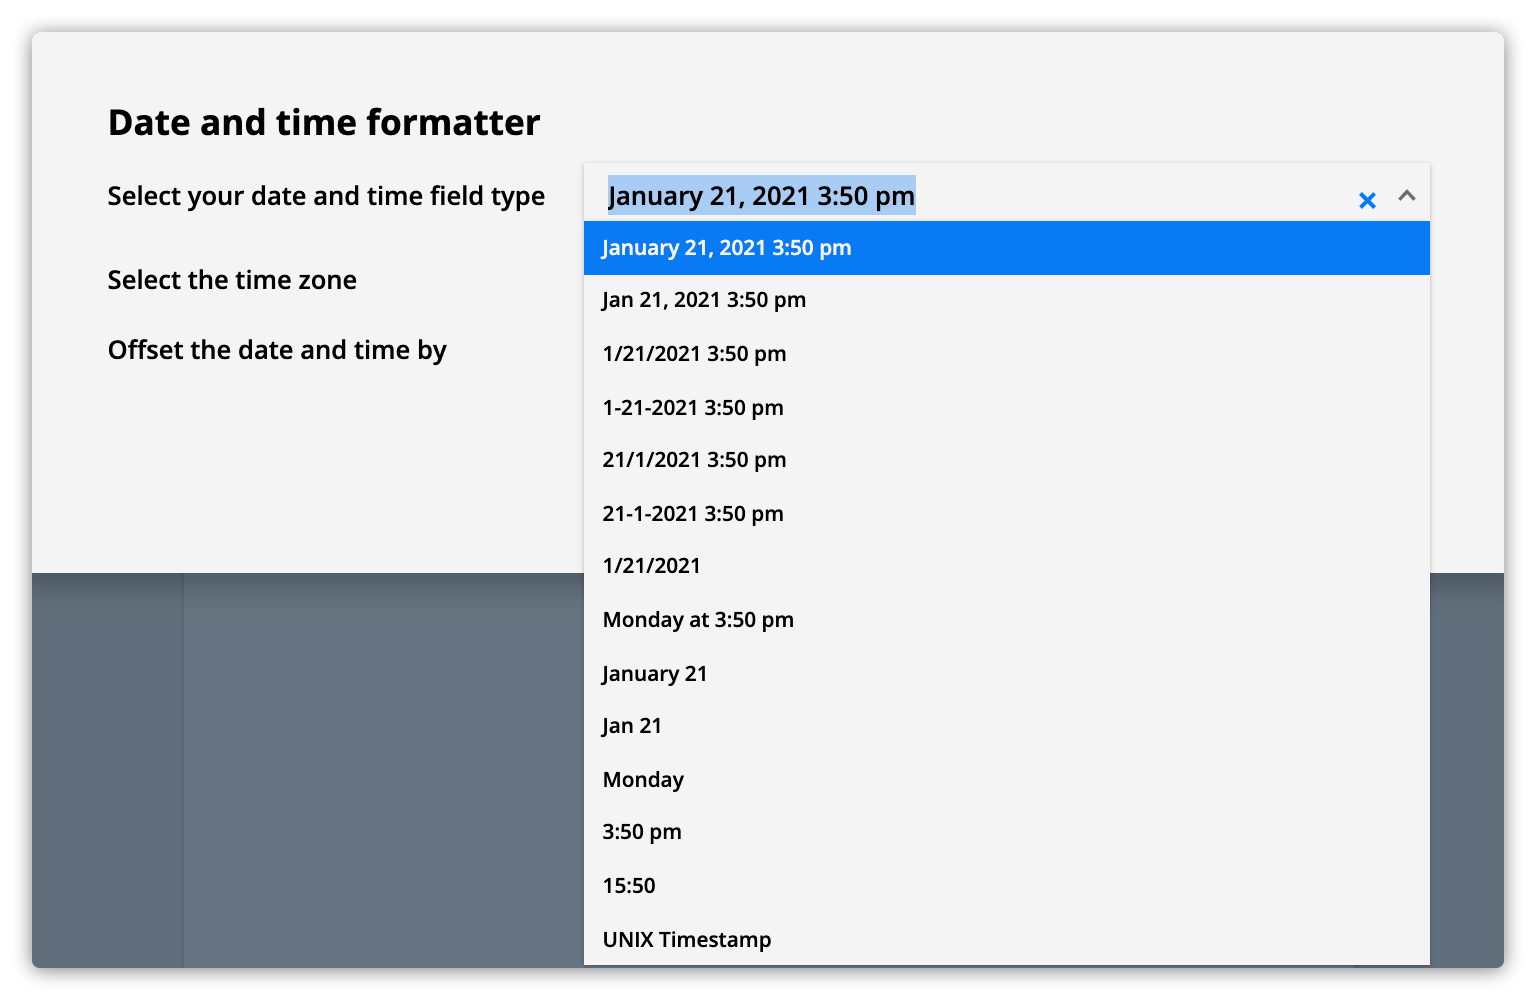
Task: Select the 'January 21' option
Action: click(655, 674)
